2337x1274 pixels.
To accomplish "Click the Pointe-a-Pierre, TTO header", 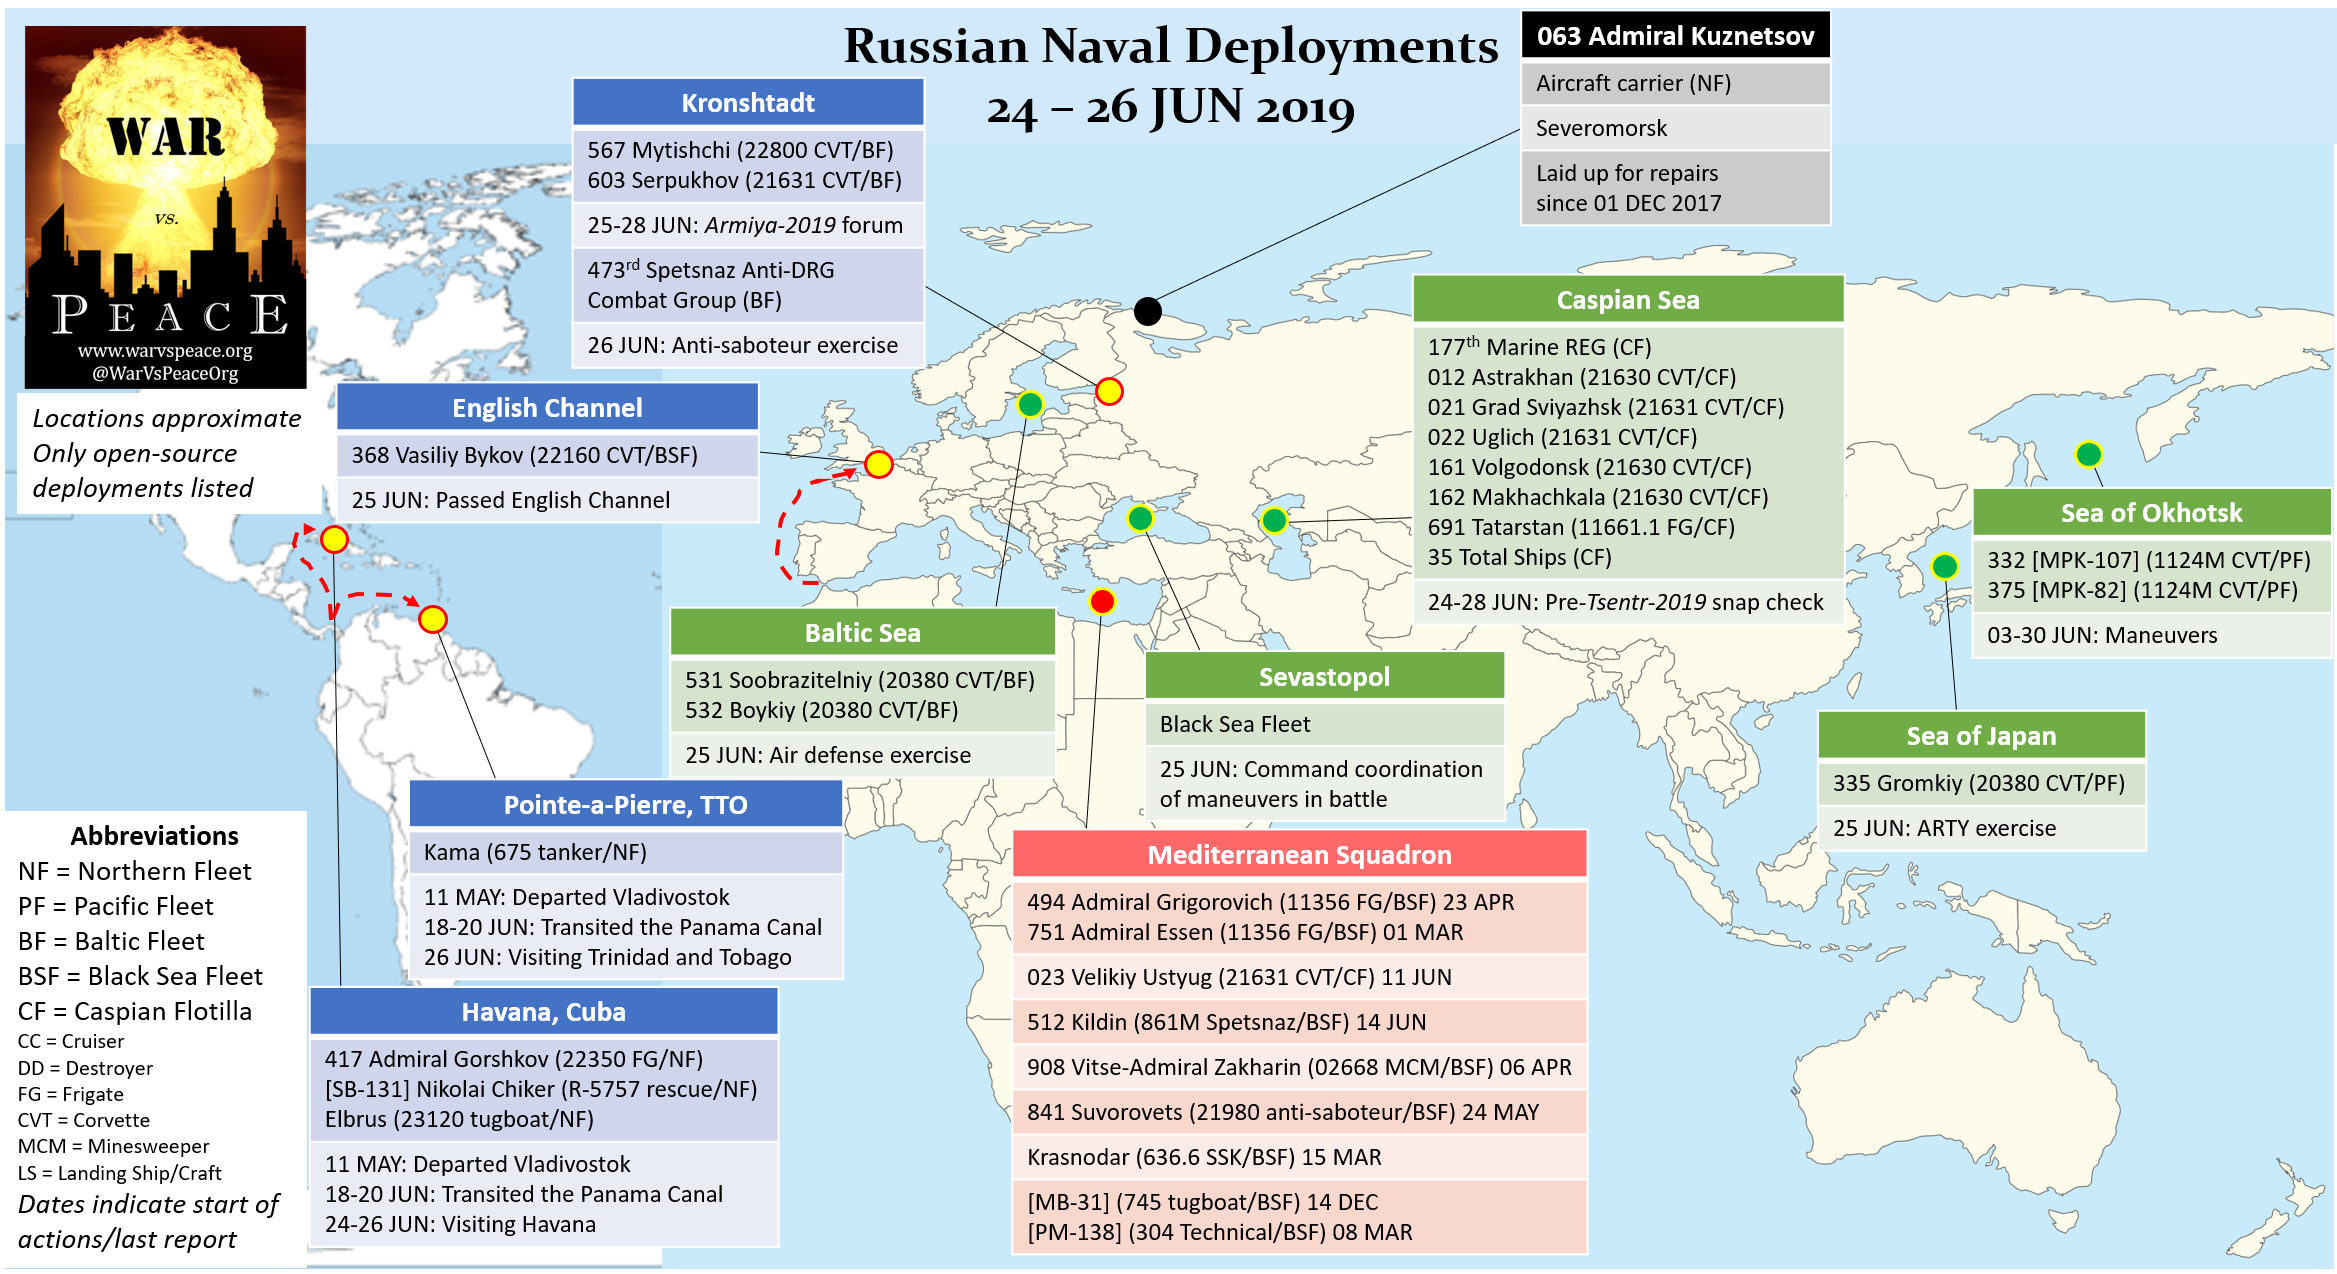I will [x=625, y=805].
